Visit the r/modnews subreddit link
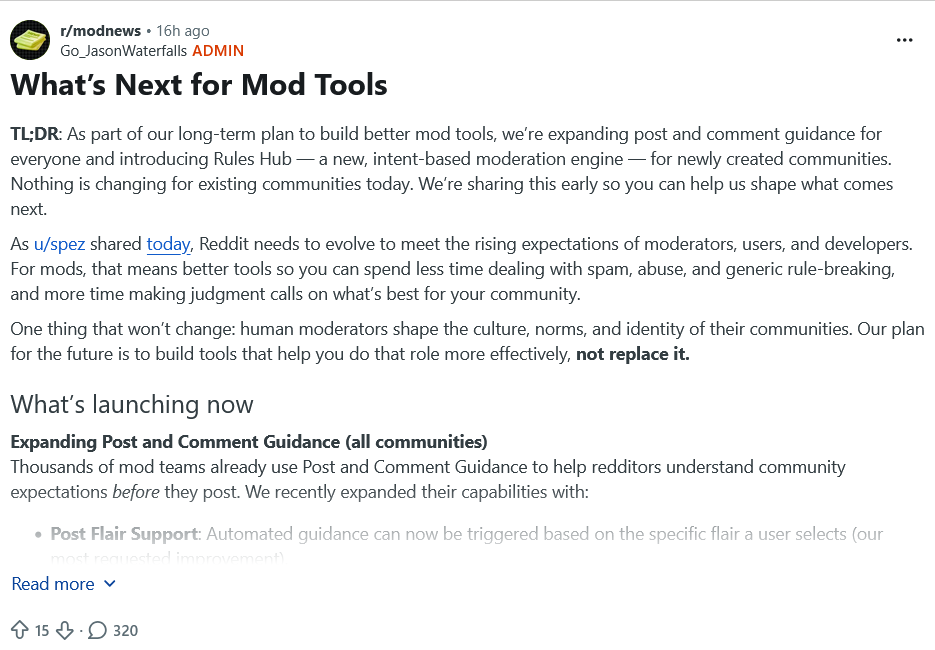Image resolution: width=935 pixels, height=650 pixels. (100, 30)
